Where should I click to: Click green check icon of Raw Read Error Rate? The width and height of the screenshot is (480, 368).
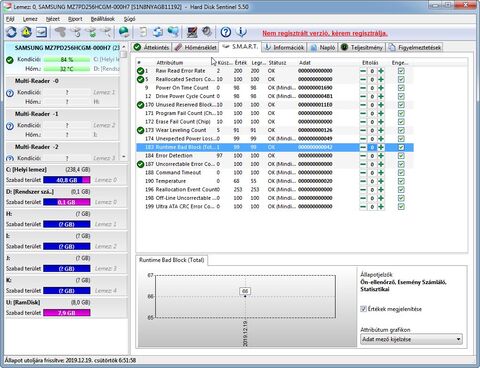pyautogui.click(x=140, y=71)
